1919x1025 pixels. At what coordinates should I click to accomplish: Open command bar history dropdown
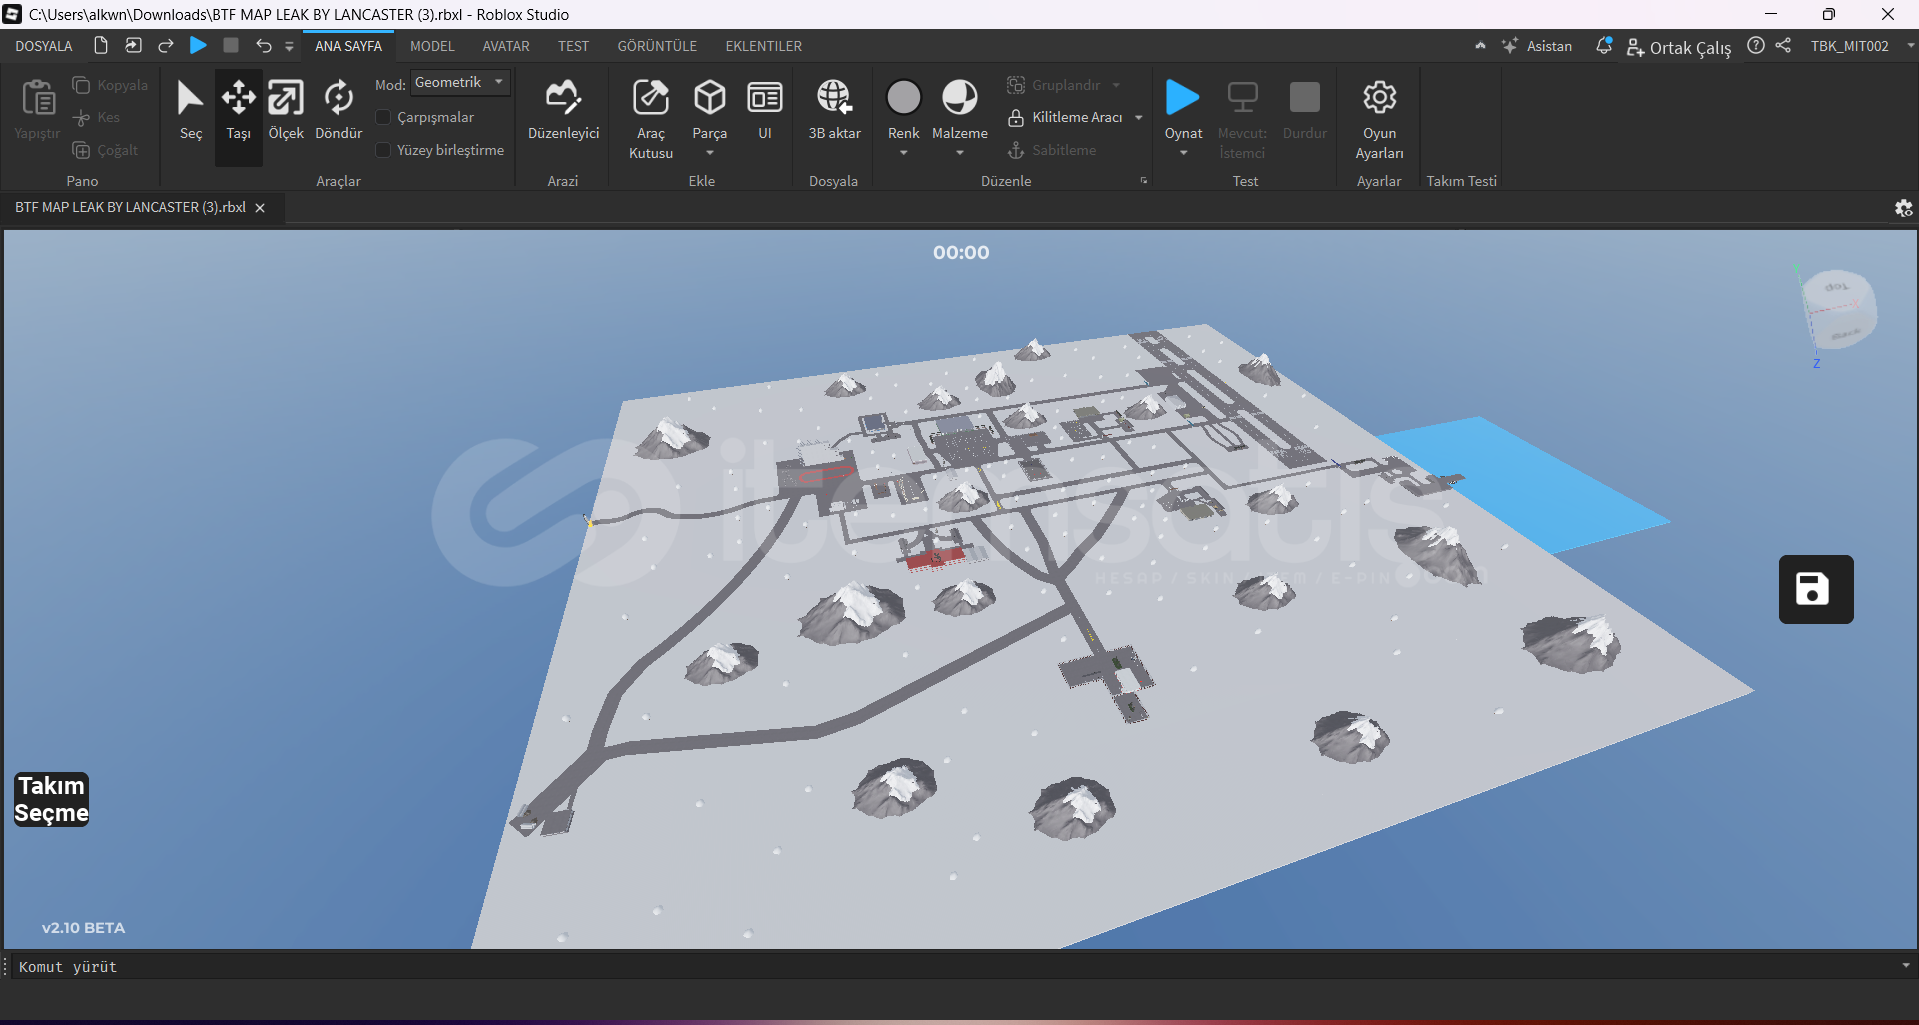pyautogui.click(x=1906, y=966)
